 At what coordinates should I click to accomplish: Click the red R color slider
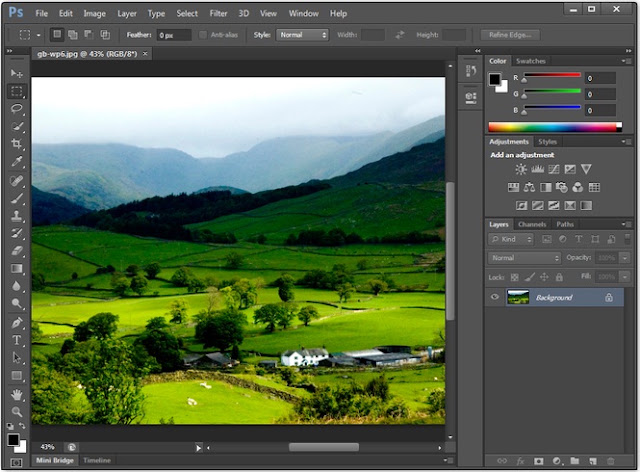pos(552,75)
